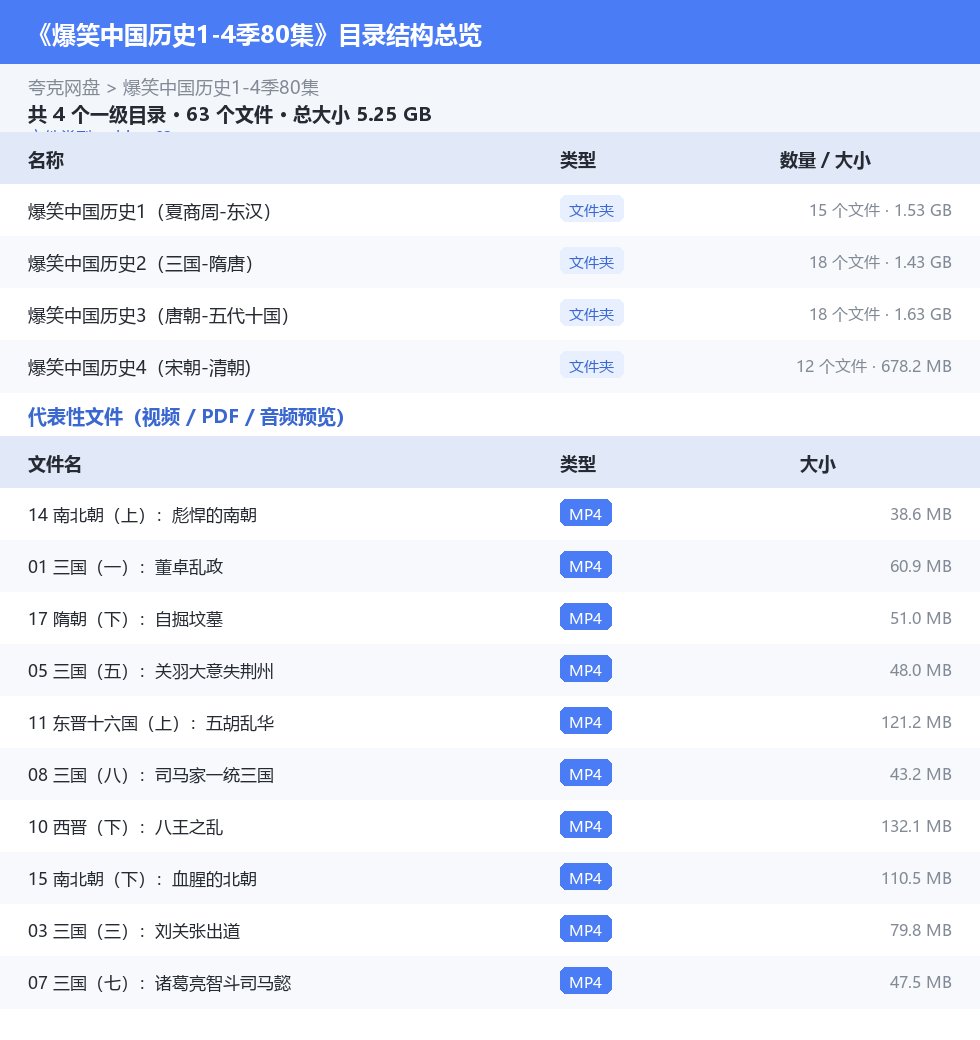Select the size value 43.2 MB
Viewport: 980px width, 1040px height.
click(920, 774)
